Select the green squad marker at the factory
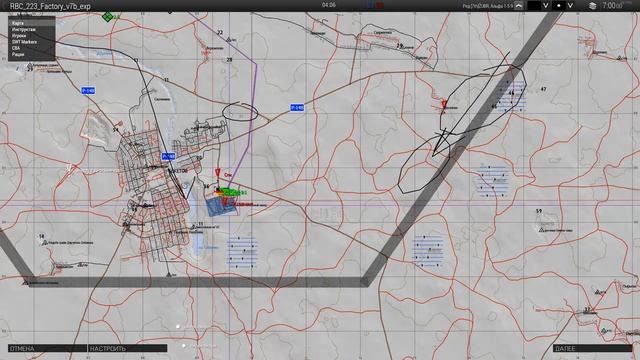 click(231, 192)
